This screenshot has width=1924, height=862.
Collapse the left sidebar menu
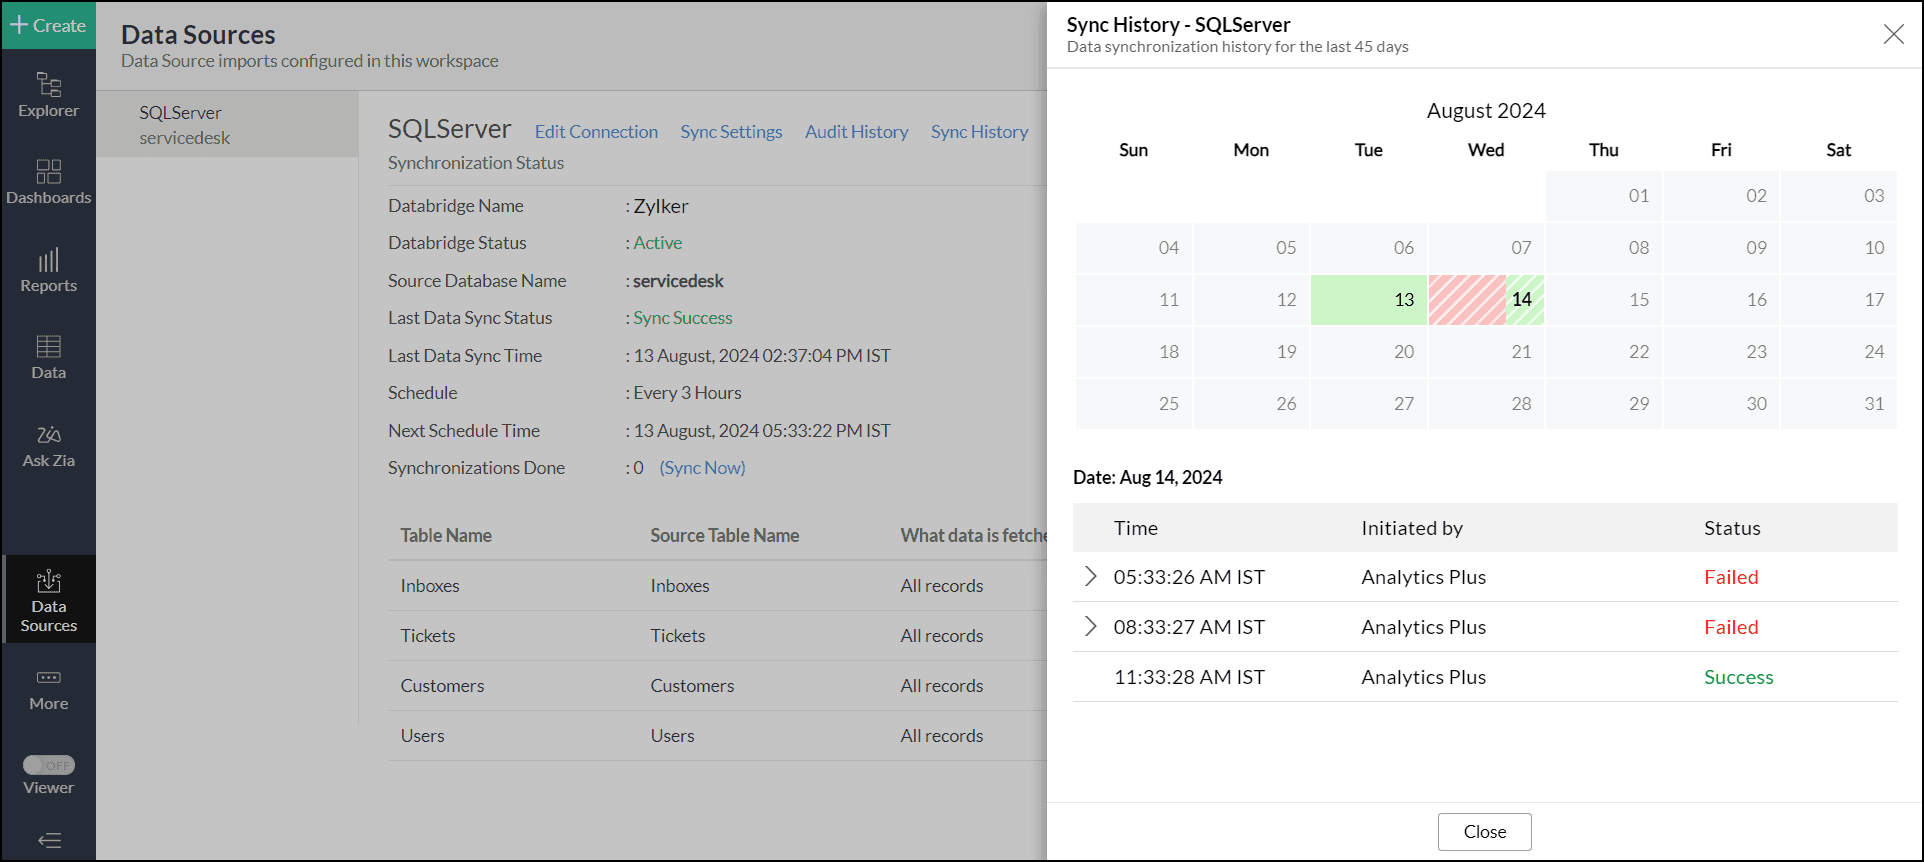48,840
